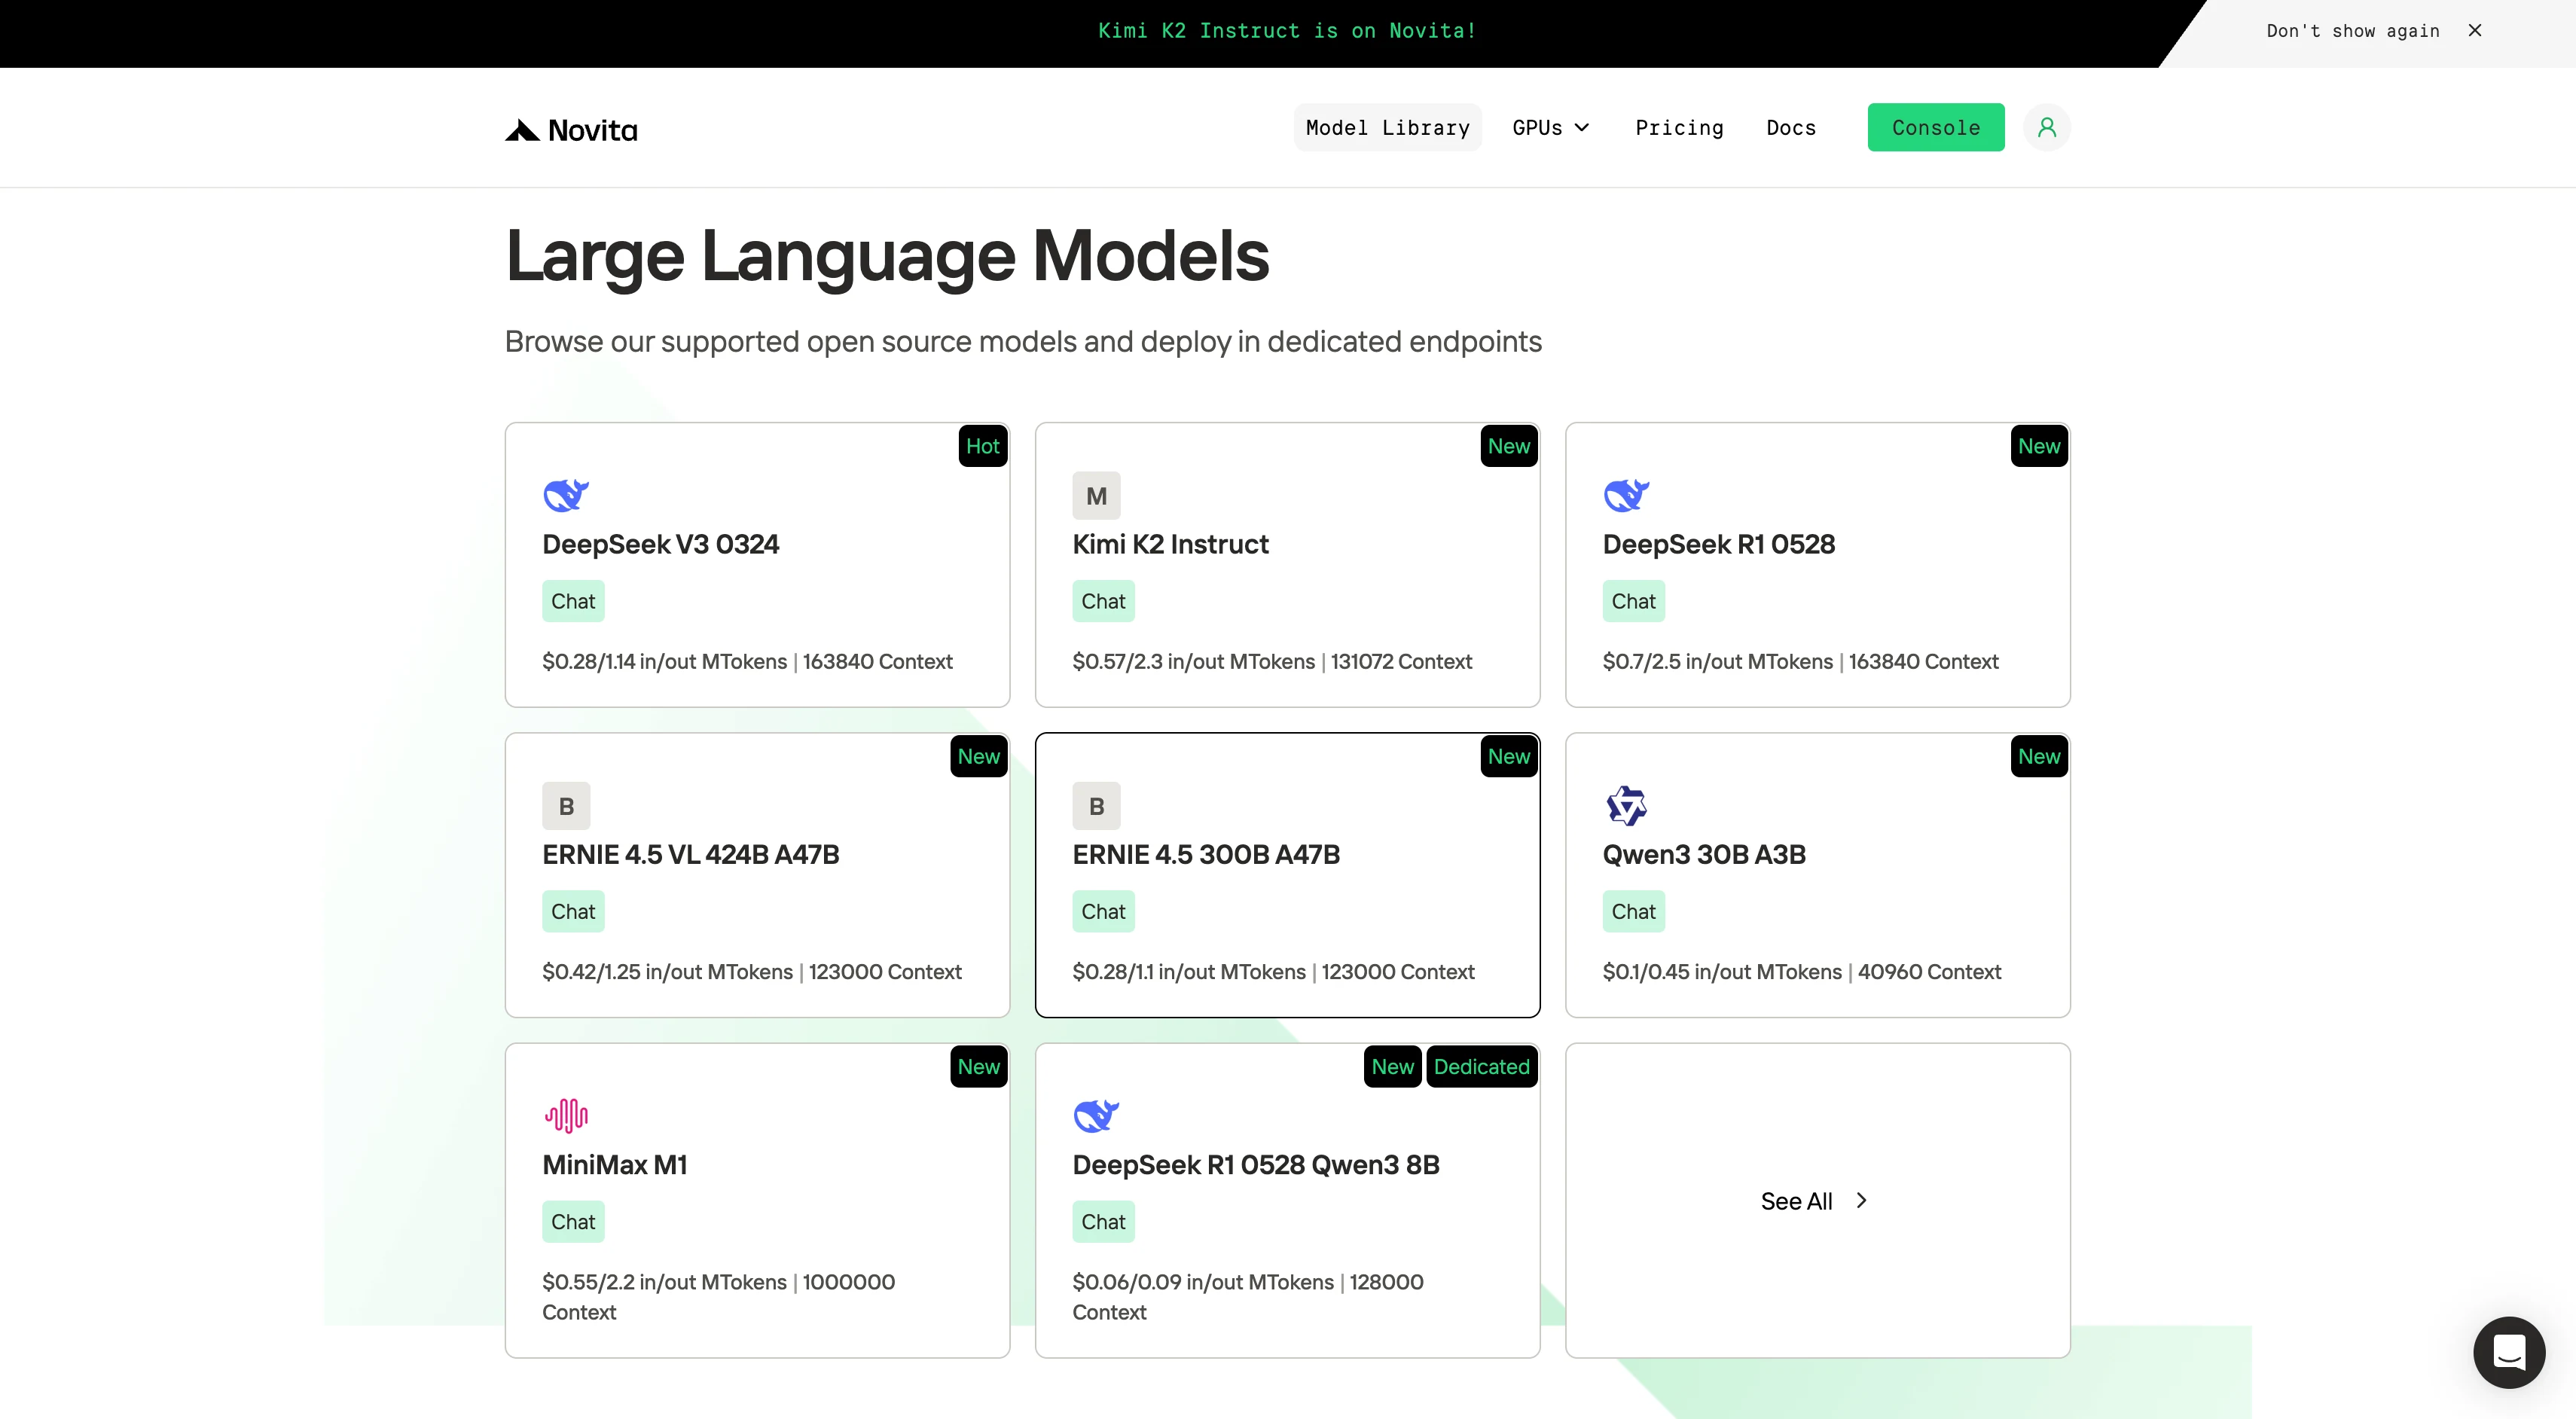This screenshot has width=2576, height=1419.
Task: Open the ERNIE 4.5 VL 424B A47B title
Action: (x=690, y=854)
